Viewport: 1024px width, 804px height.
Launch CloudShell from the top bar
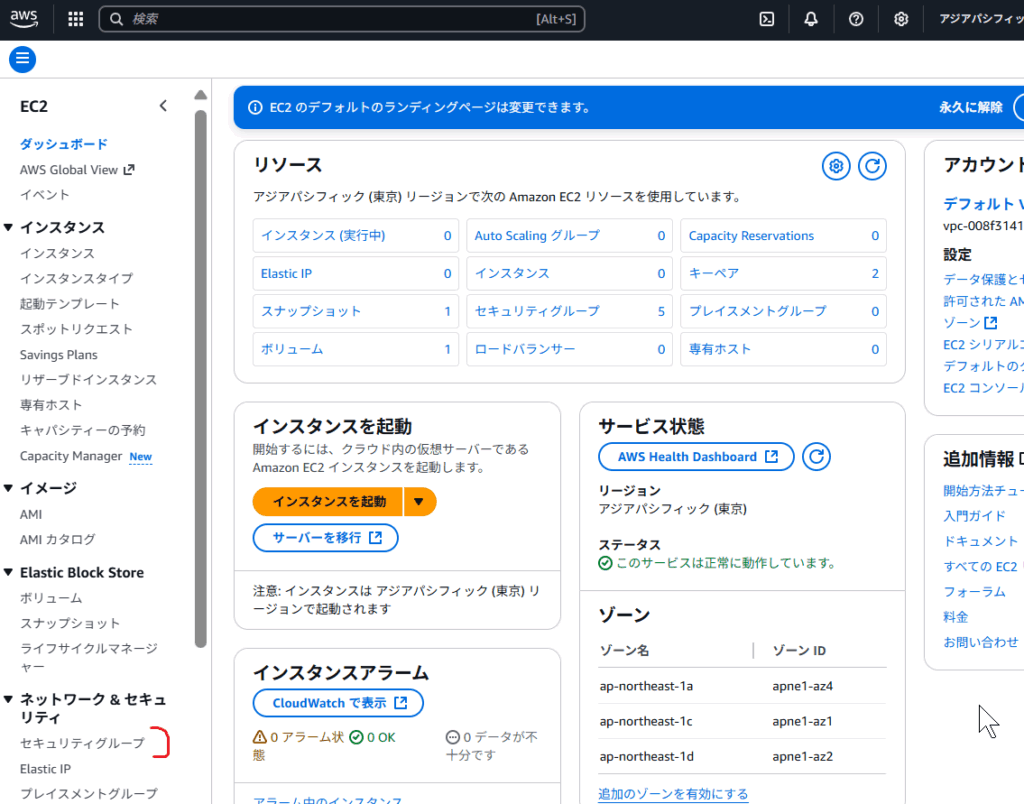[x=767, y=19]
